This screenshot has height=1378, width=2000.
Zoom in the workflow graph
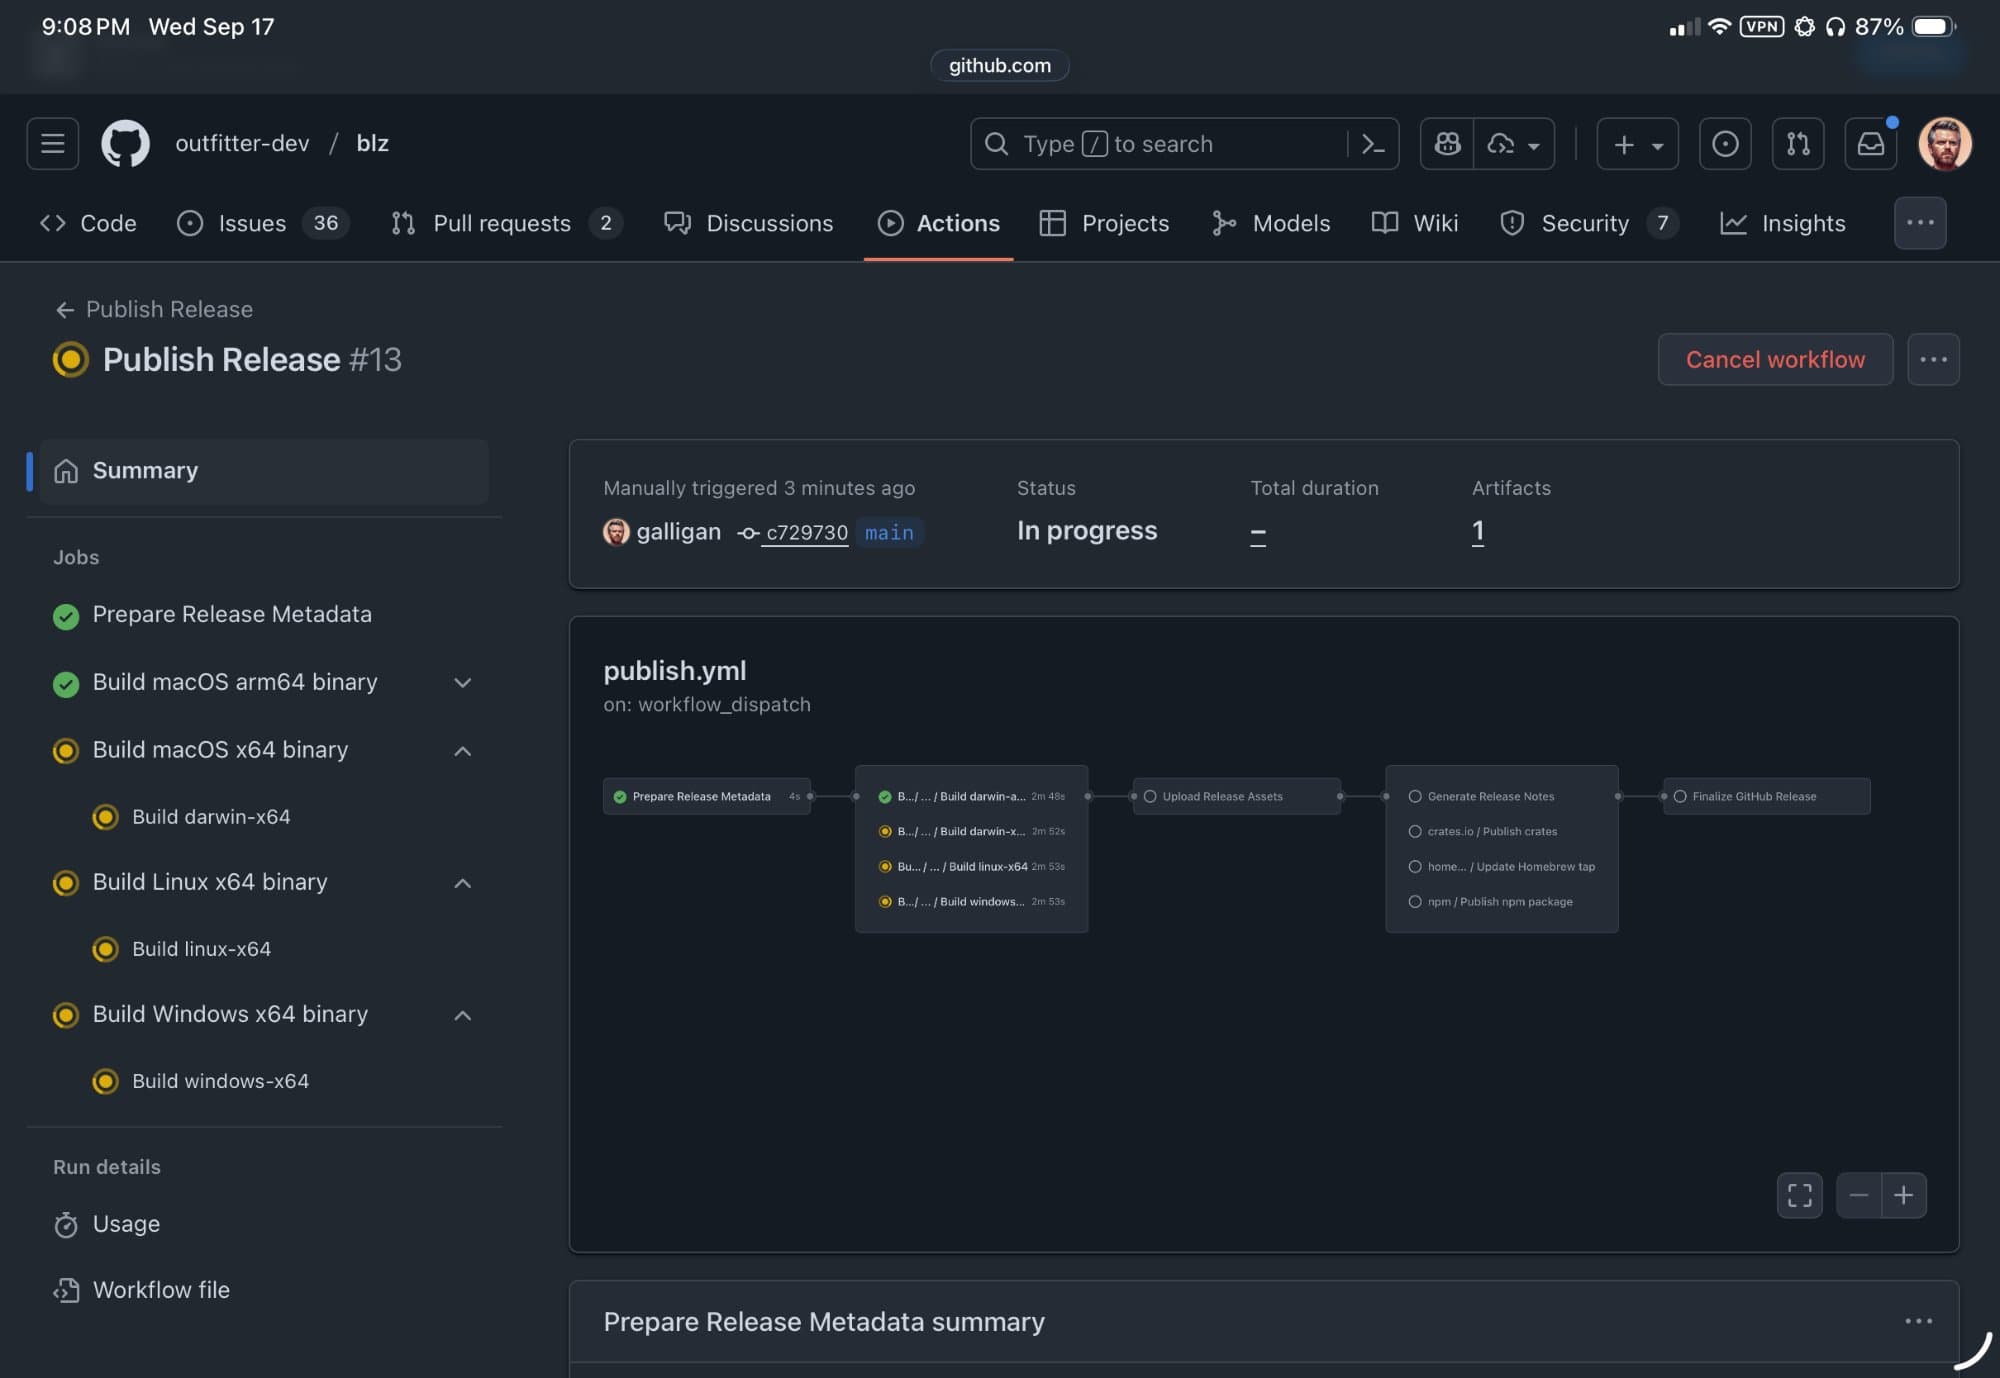1903,1195
